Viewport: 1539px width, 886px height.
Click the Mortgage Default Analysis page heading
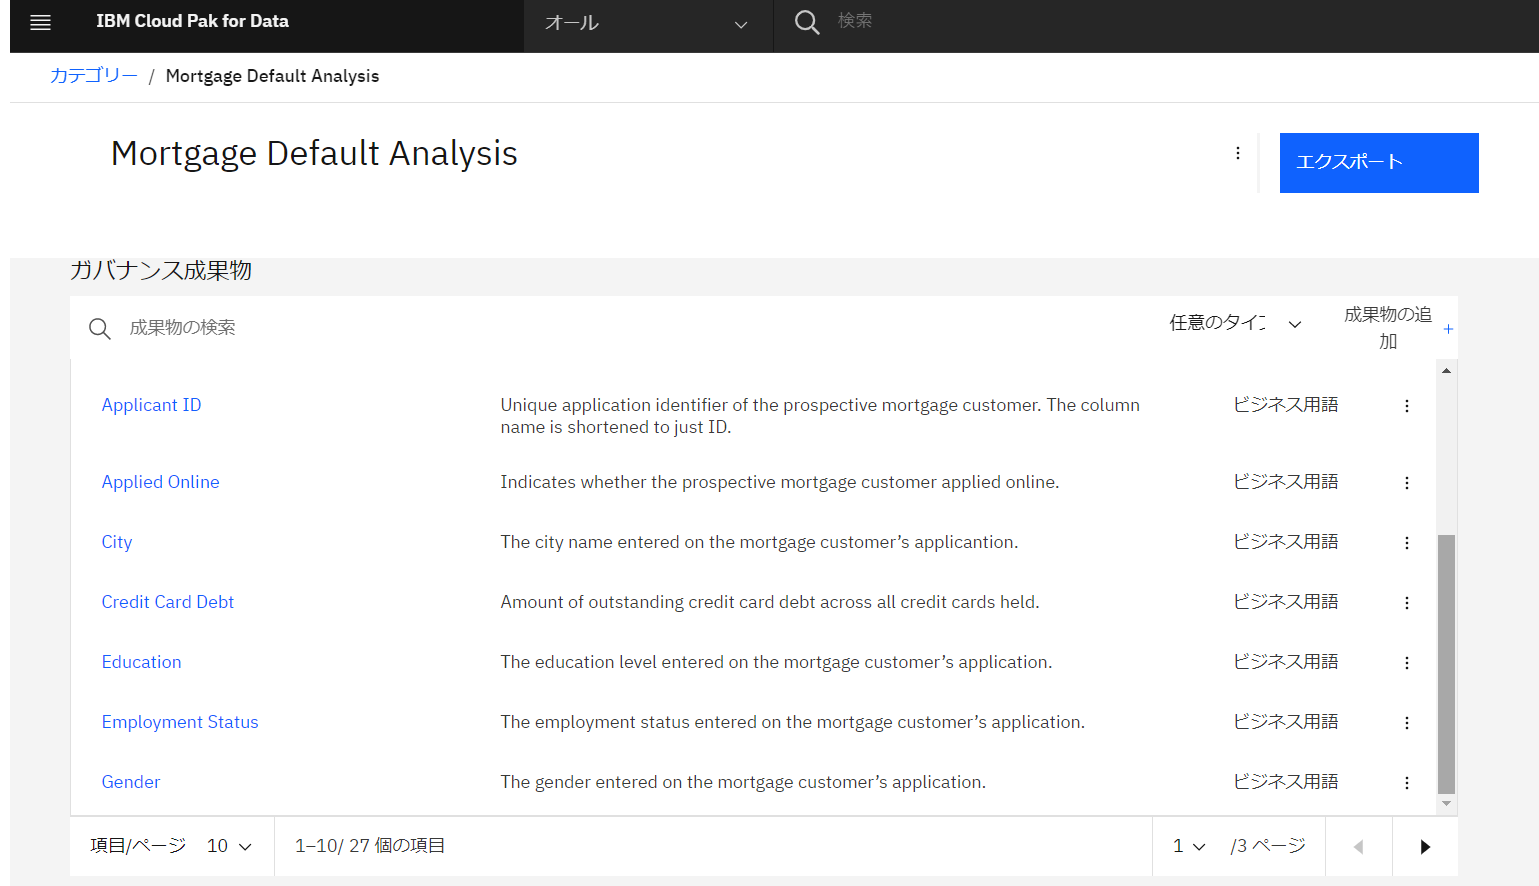click(314, 154)
